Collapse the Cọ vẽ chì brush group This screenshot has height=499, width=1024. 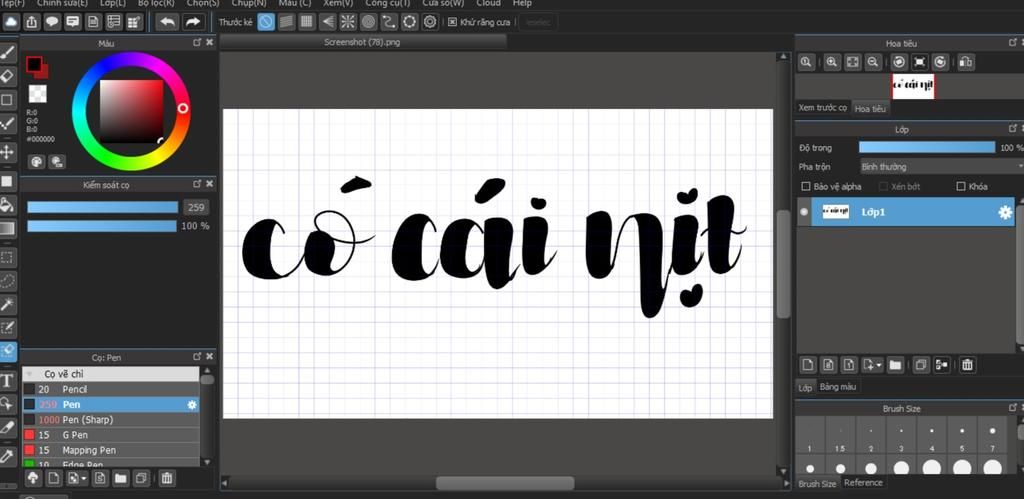pyautogui.click(x=29, y=374)
